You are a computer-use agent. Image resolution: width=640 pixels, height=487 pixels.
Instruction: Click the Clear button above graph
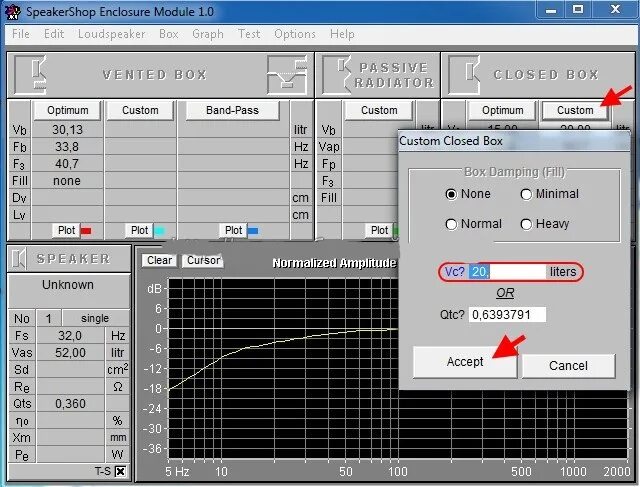[159, 260]
